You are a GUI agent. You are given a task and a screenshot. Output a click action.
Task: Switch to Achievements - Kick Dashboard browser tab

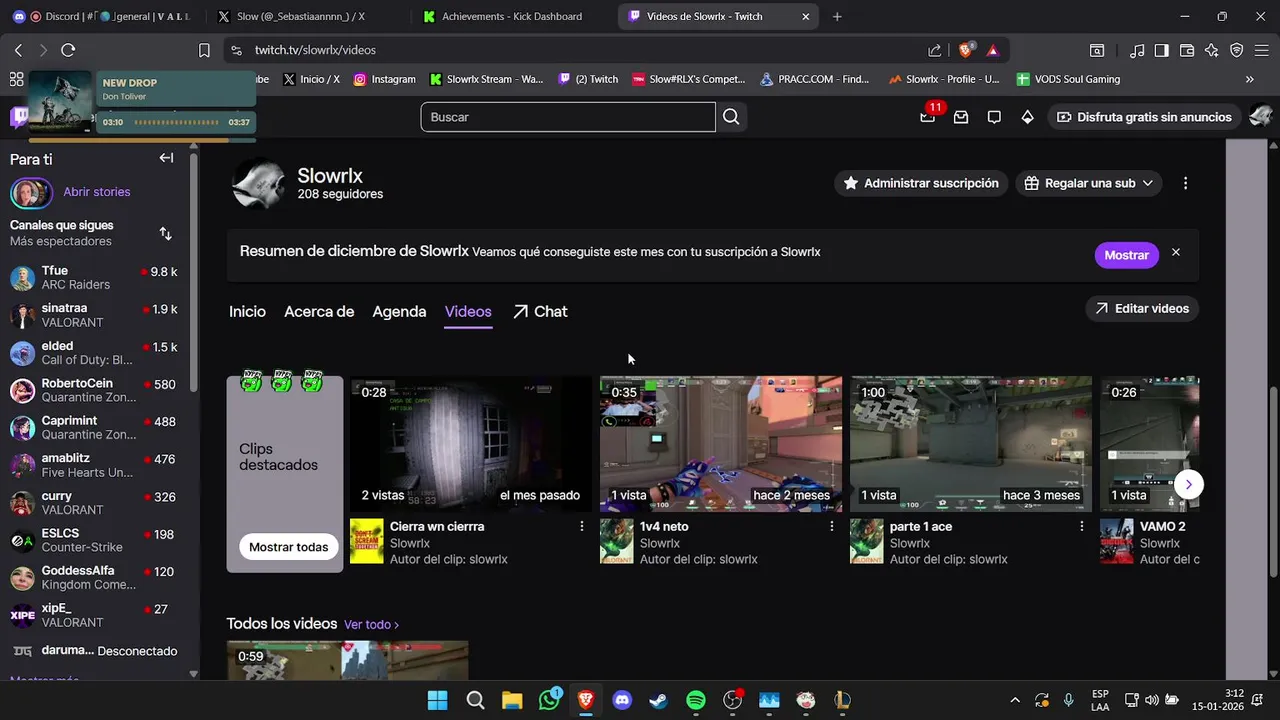[512, 16]
